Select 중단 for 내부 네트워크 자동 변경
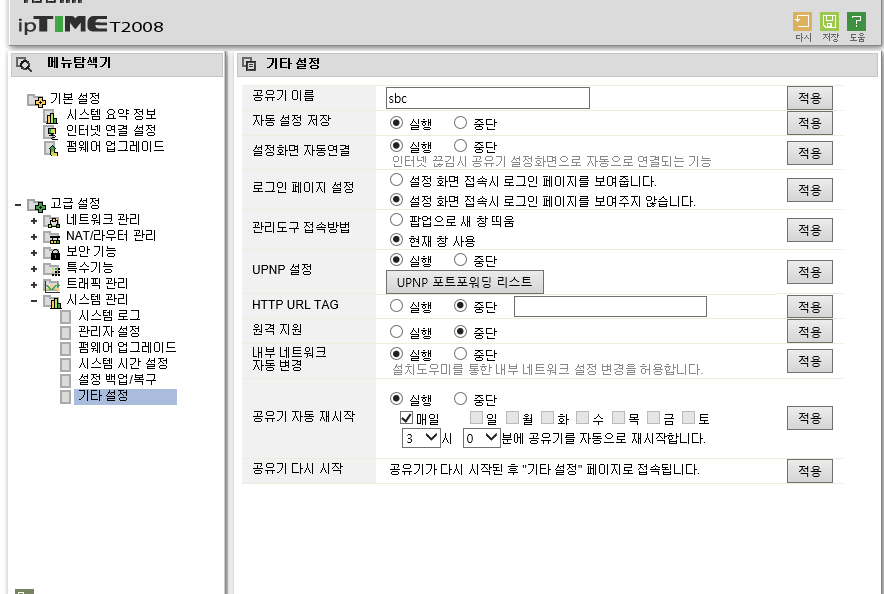884x594 pixels. [461, 353]
